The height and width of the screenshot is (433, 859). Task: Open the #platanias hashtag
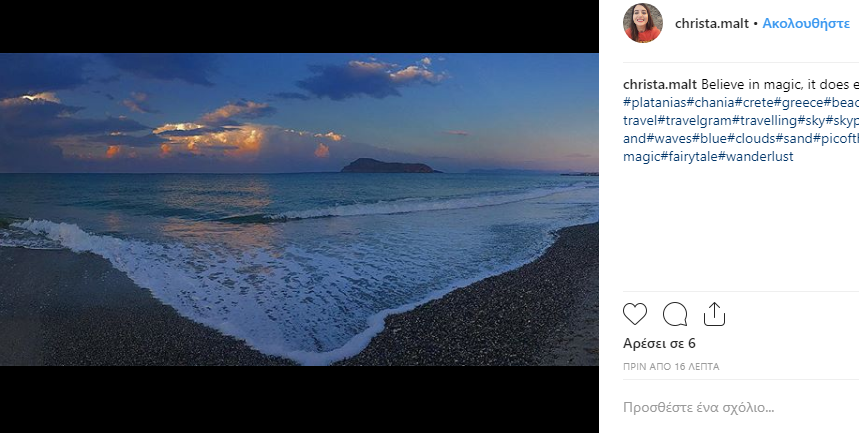[x=655, y=103]
